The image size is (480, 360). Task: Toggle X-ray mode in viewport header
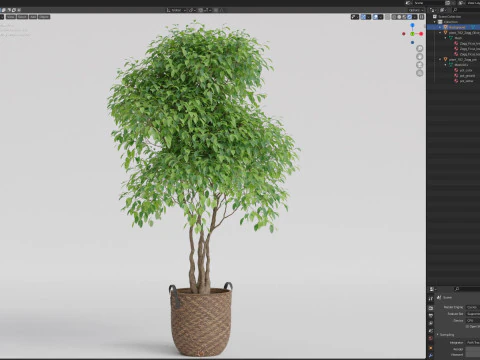click(x=387, y=17)
